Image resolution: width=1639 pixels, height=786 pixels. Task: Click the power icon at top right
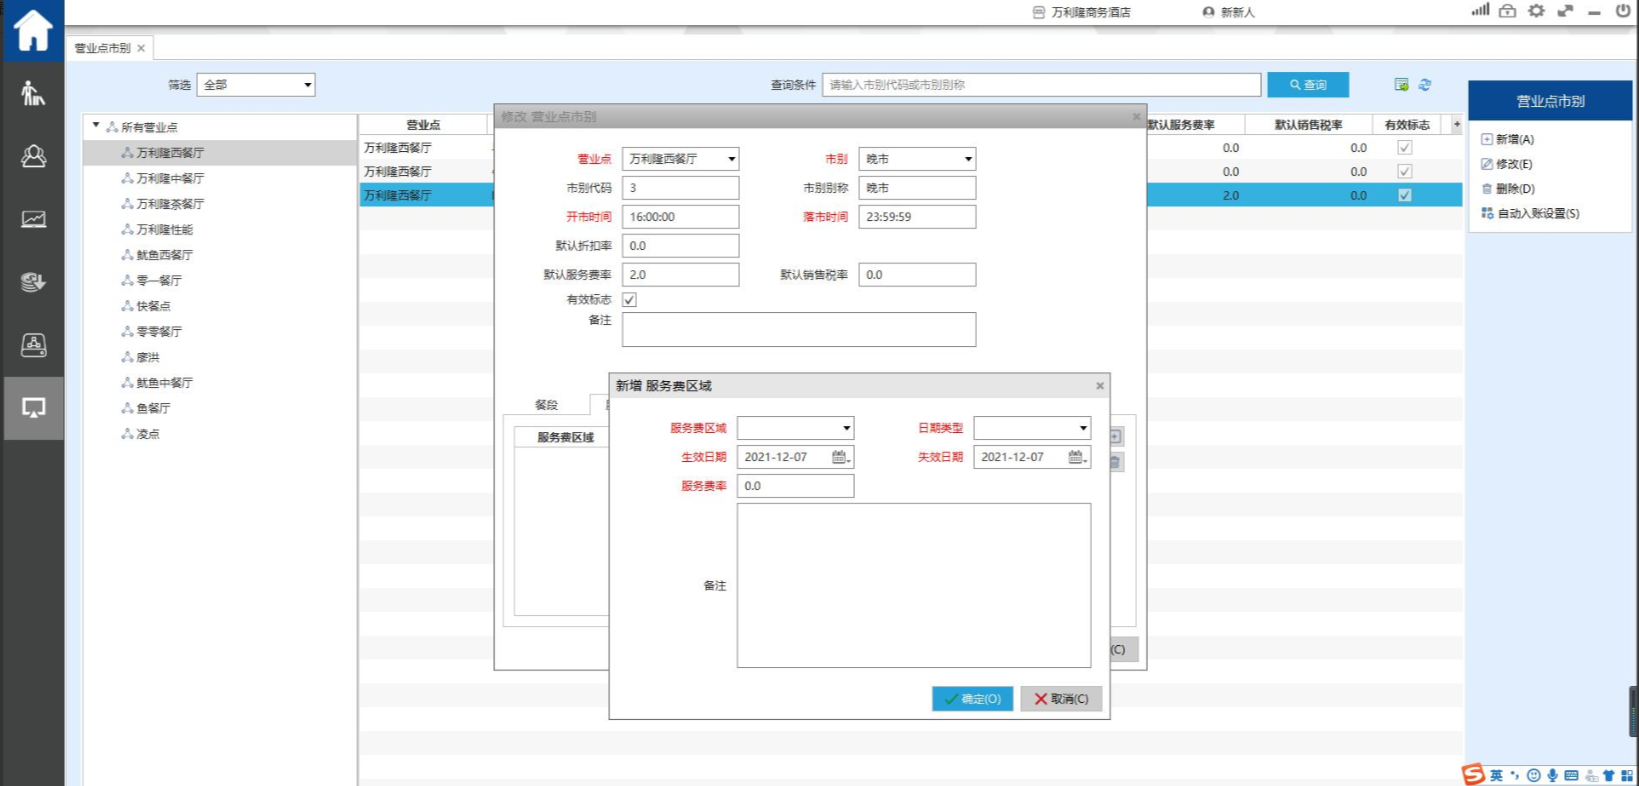click(x=1622, y=11)
